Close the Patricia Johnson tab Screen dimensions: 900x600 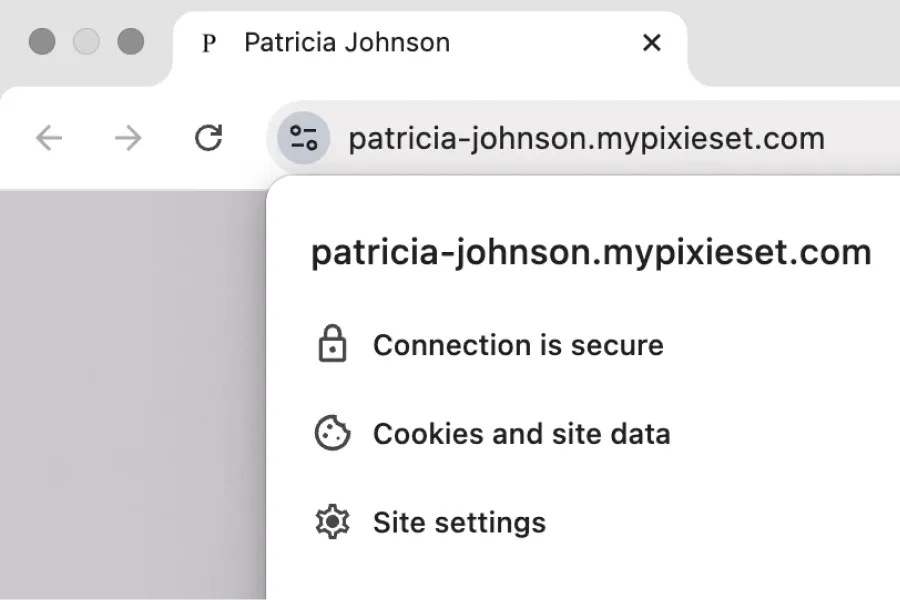pos(652,42)
